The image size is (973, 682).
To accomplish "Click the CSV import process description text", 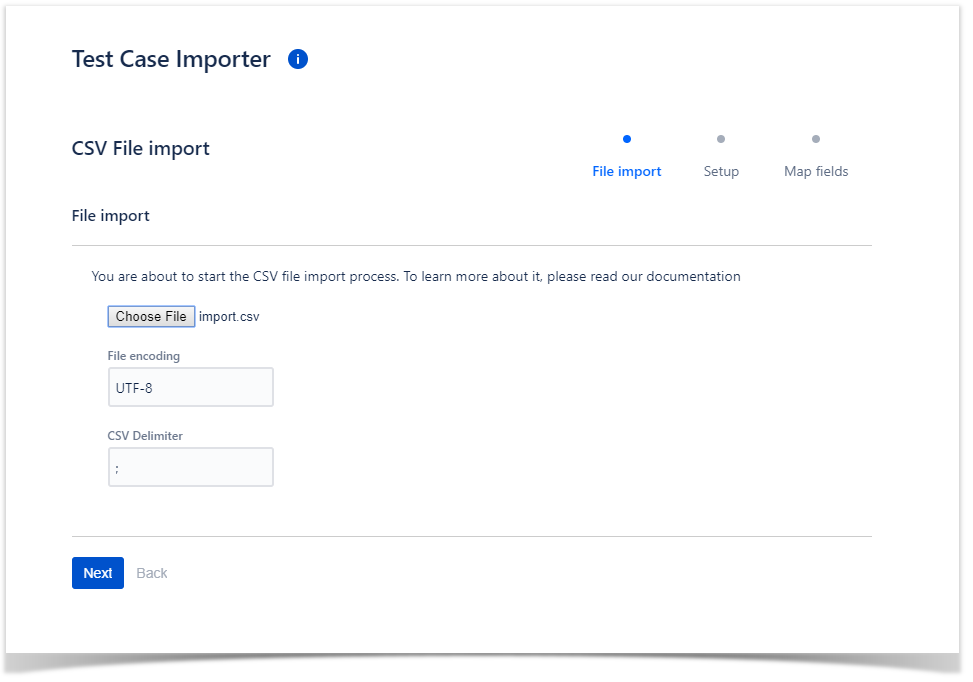I will point(416,276).
